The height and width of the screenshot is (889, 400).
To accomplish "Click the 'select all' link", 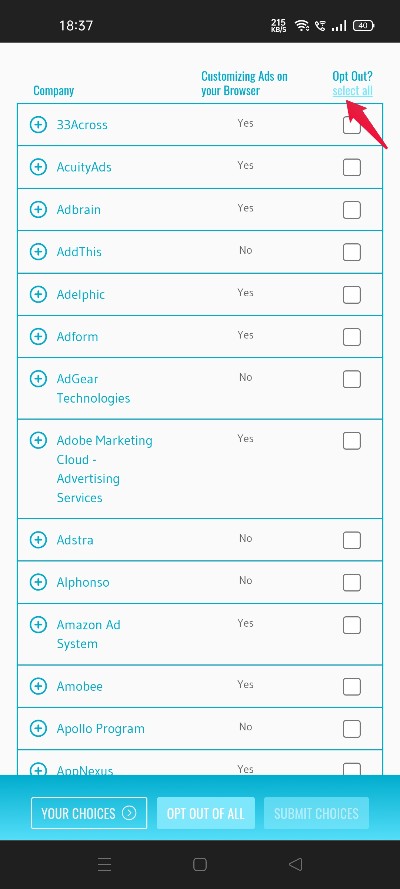I will click(x=352, y=91).
